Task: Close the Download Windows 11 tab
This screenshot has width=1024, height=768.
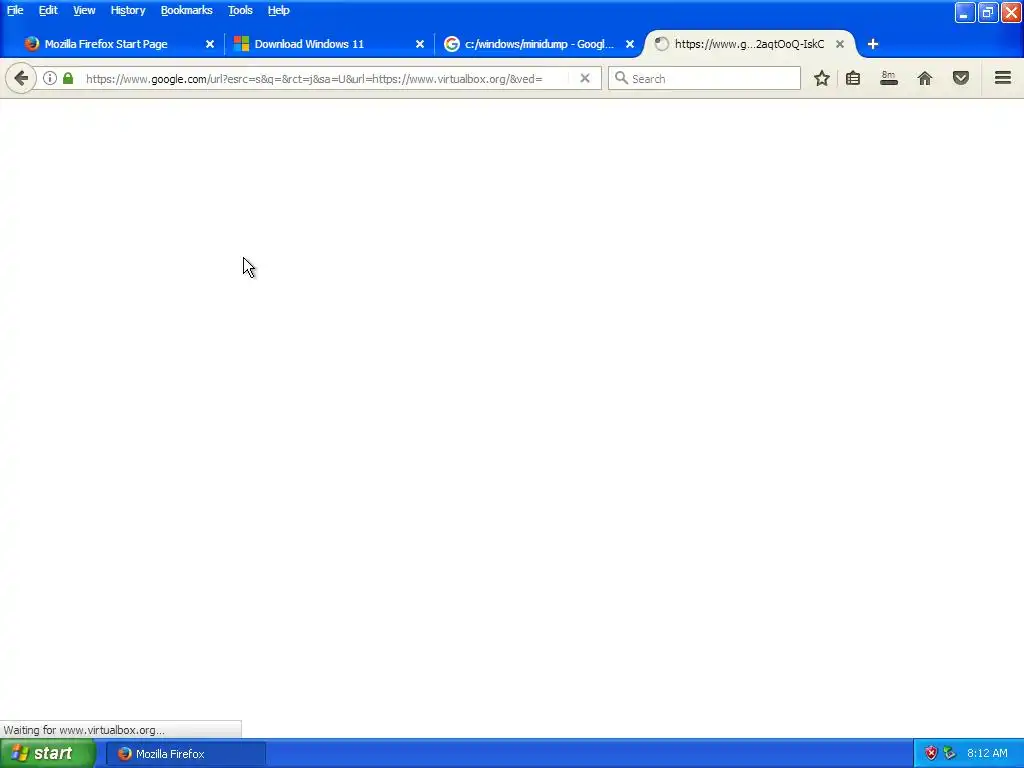Action: 420,44
